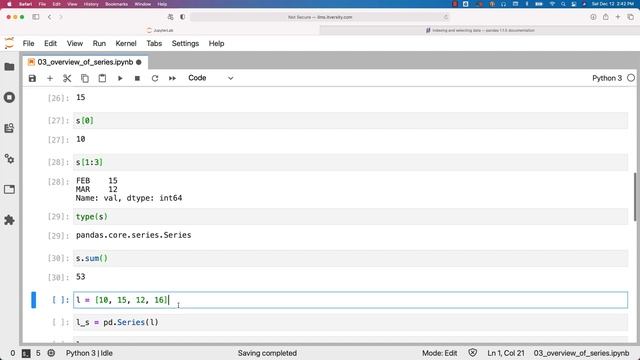Cut the selected cell using the scissors icon
The image size is (640, 360).
[x=67, y=78]
